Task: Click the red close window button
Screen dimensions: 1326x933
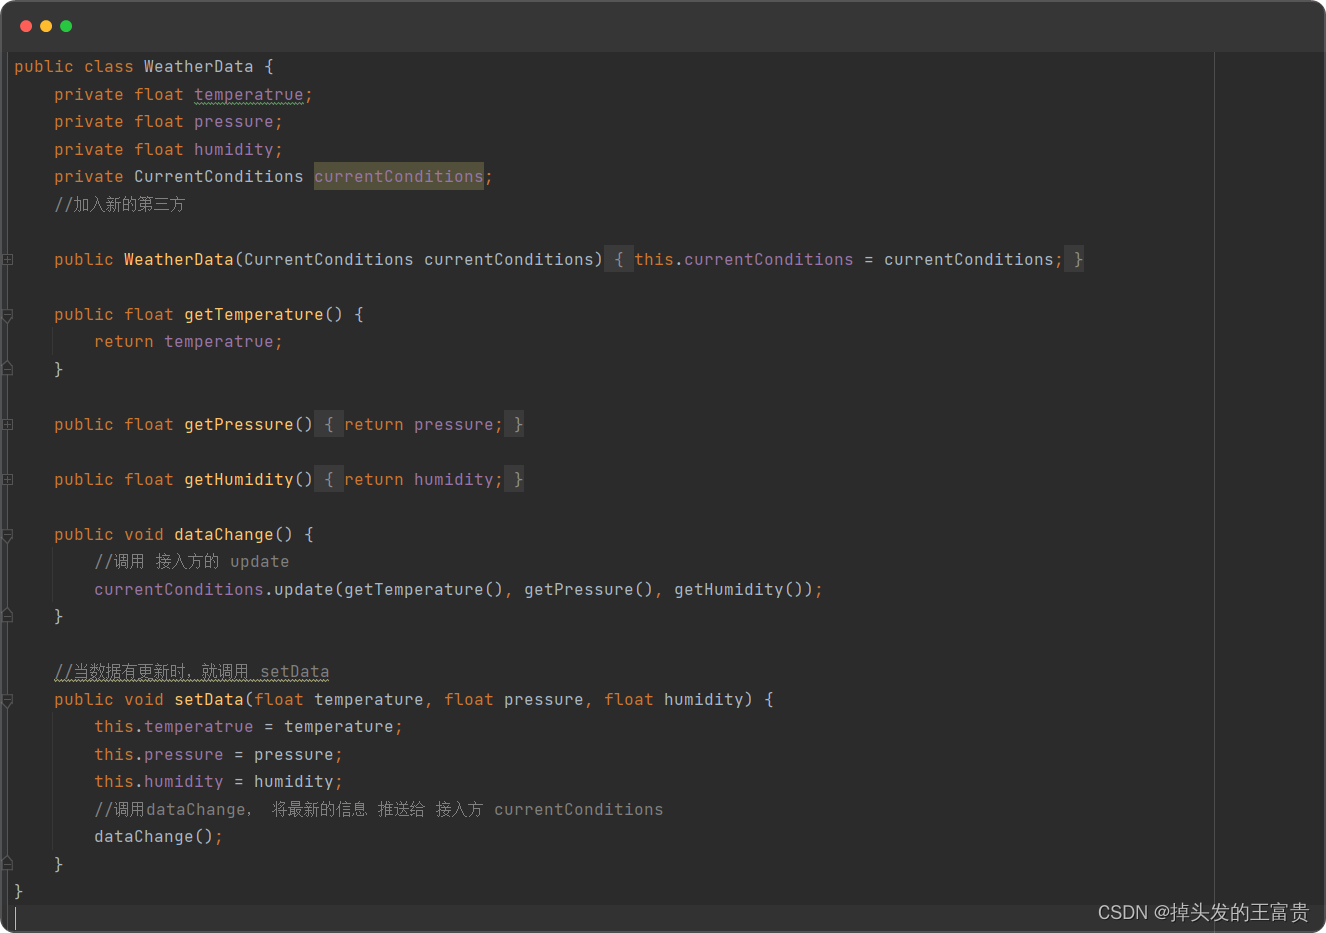Action: 26,26
